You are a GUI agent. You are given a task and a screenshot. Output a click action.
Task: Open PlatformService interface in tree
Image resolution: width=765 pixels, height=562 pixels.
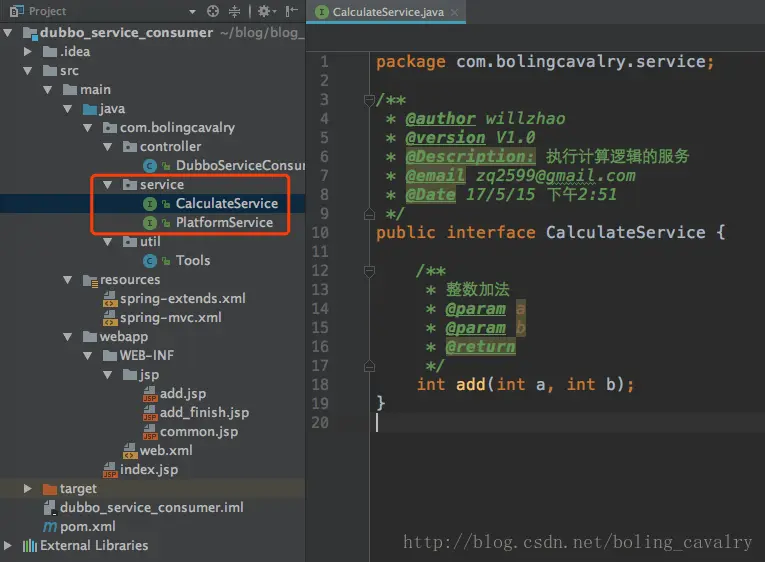(224, 222)
